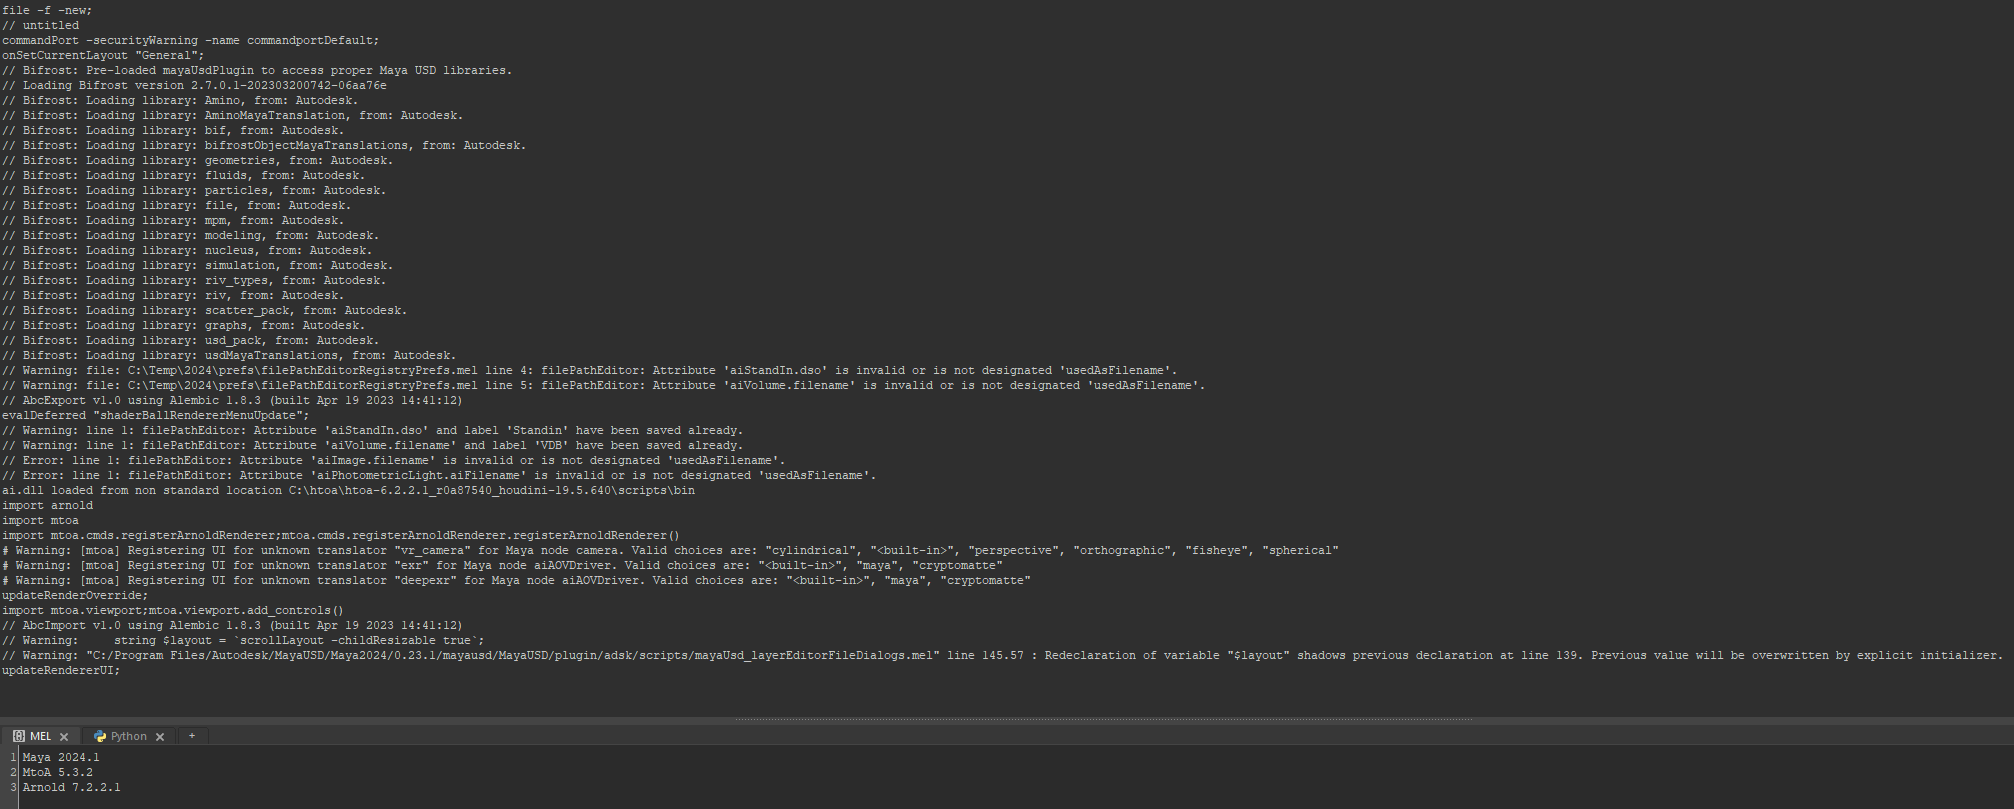Click the Bifrost 'scatter_pack' library line
The image size is (2014, 809).
tap(204, 311)
